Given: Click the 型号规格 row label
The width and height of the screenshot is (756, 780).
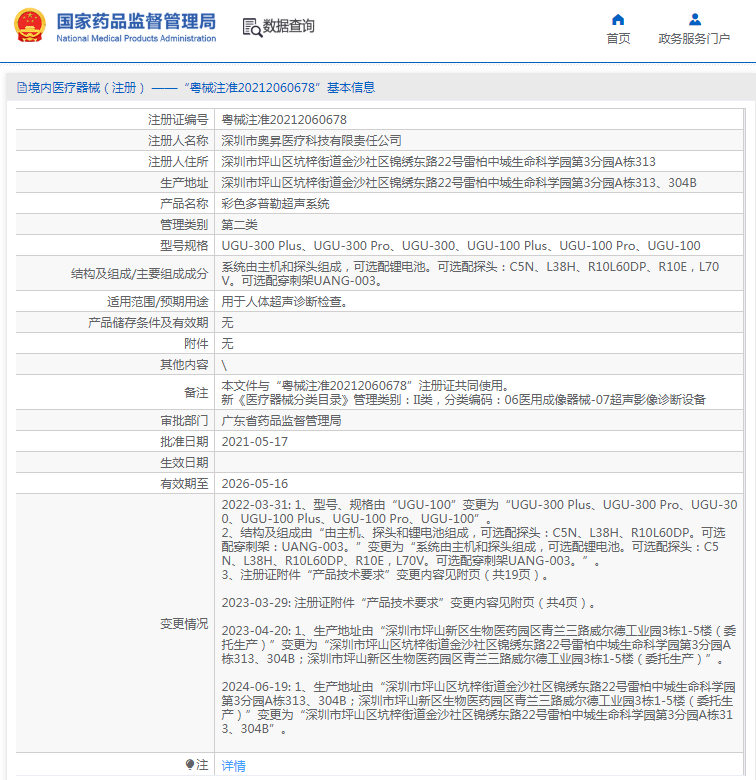Looking at the screenshot, I should pyautogui.click(x=184, y=245).
